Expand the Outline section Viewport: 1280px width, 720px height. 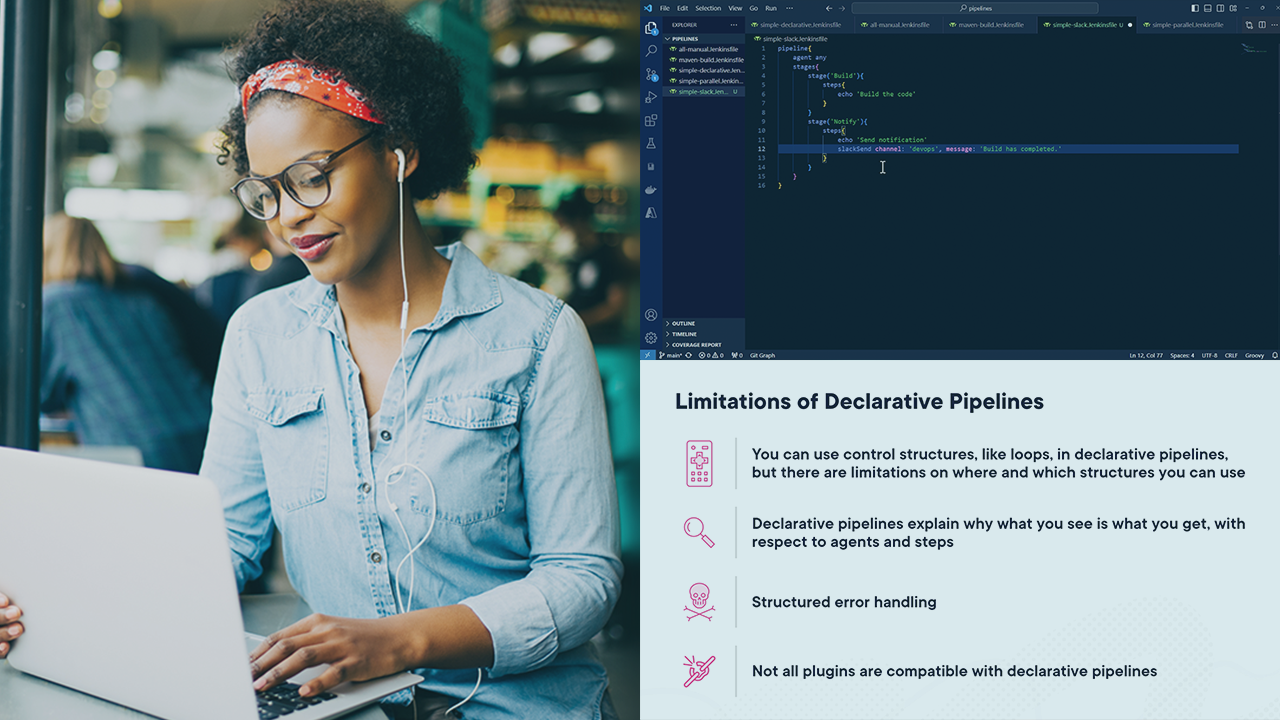[684, 324]
